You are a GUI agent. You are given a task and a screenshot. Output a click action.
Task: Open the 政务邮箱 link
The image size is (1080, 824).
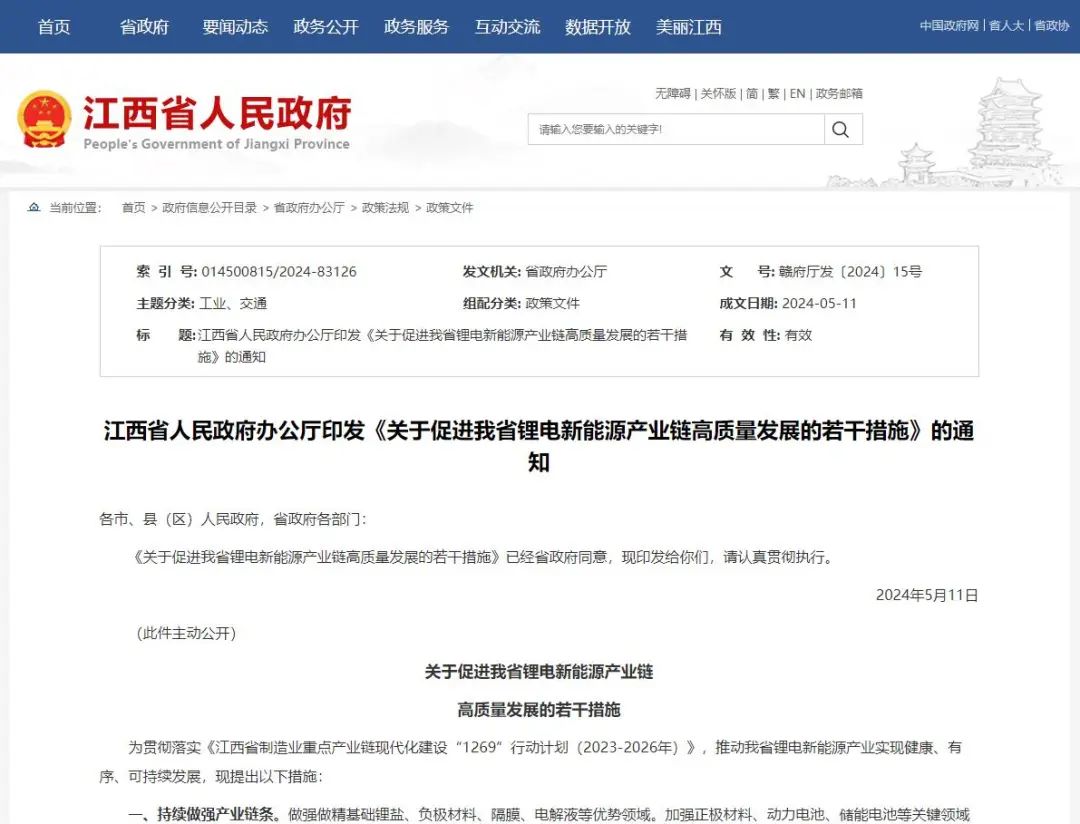pos(842,93)
